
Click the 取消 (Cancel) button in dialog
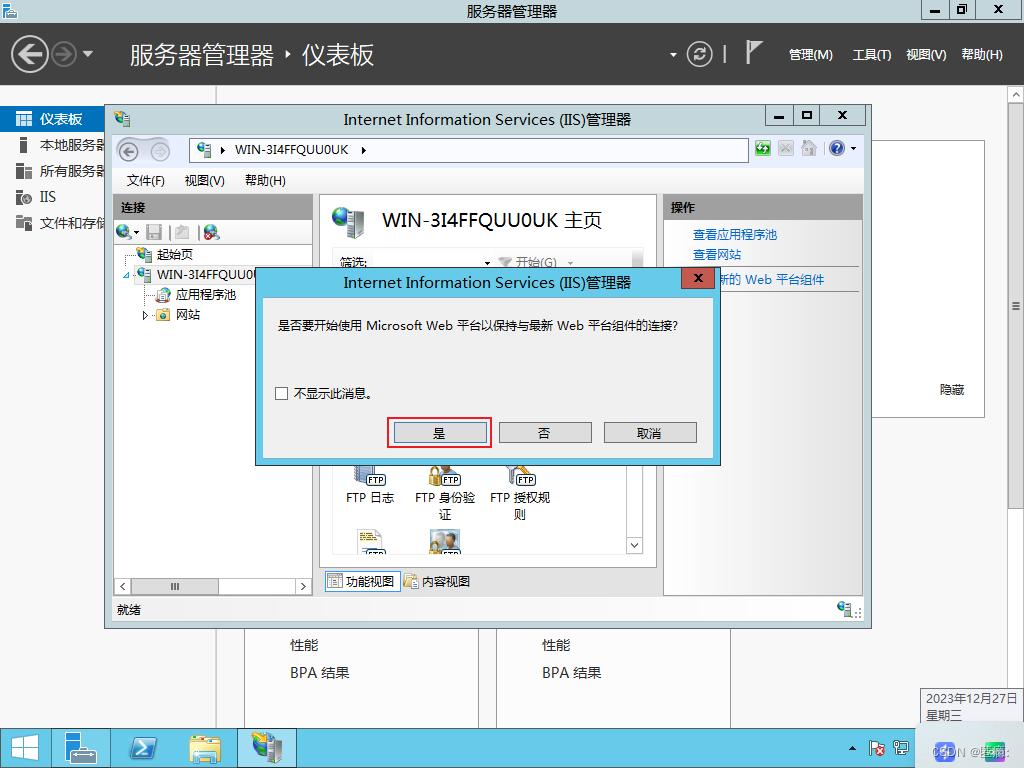[650, 433]
